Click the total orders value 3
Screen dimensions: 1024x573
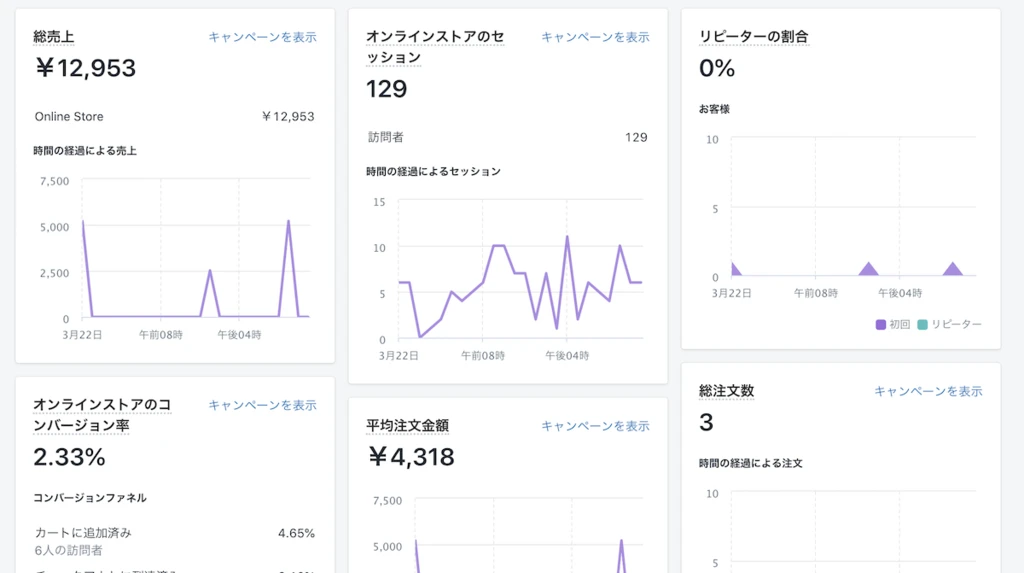point(706,423)
